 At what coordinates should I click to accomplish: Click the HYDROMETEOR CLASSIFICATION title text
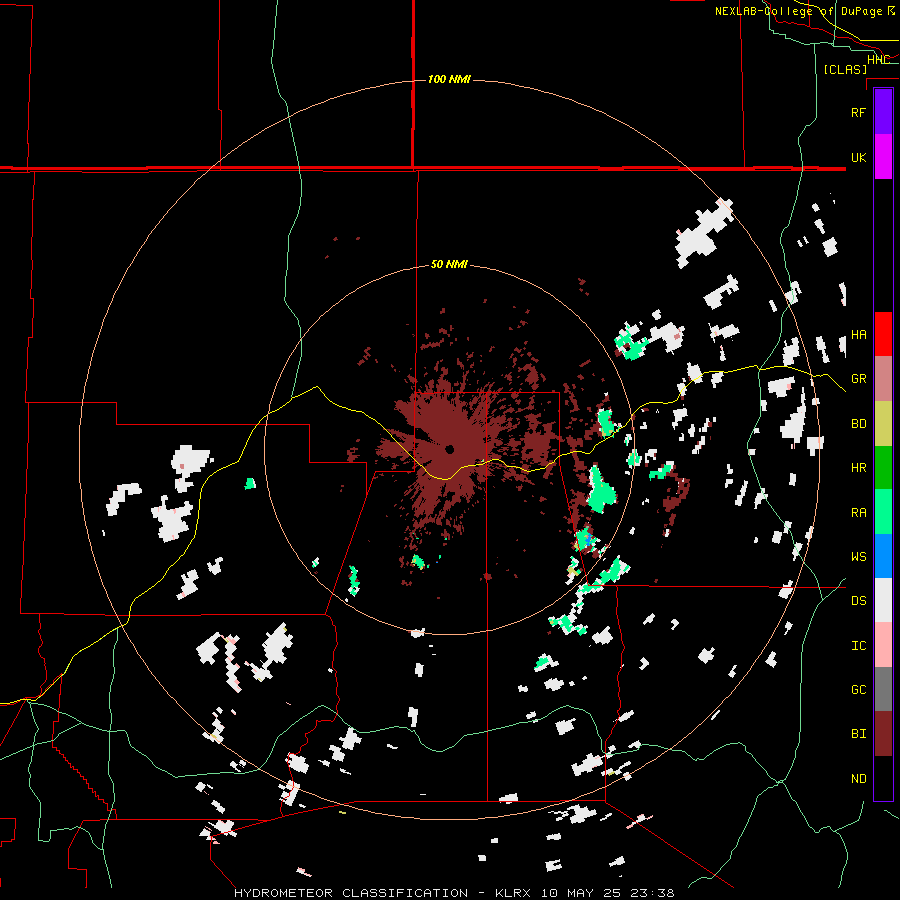tap(351, 893)
